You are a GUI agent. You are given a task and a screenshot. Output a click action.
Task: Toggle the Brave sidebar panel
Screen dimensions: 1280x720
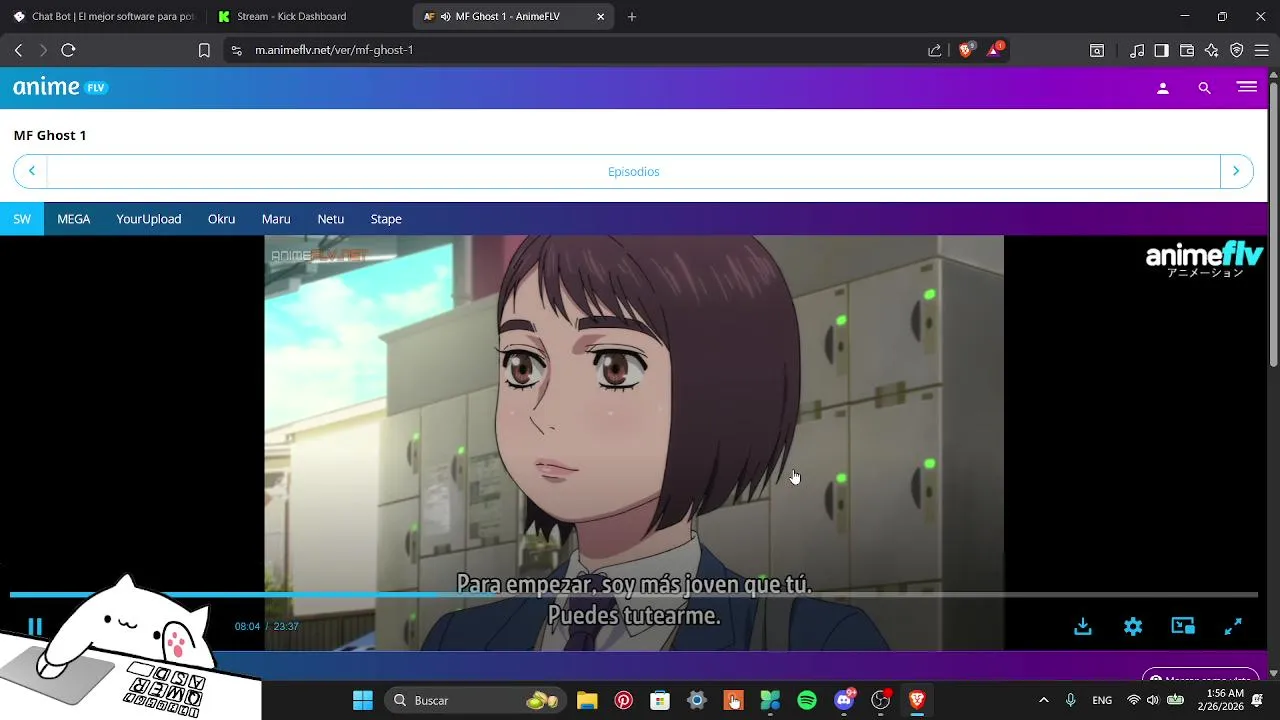tap(1161, 50)
